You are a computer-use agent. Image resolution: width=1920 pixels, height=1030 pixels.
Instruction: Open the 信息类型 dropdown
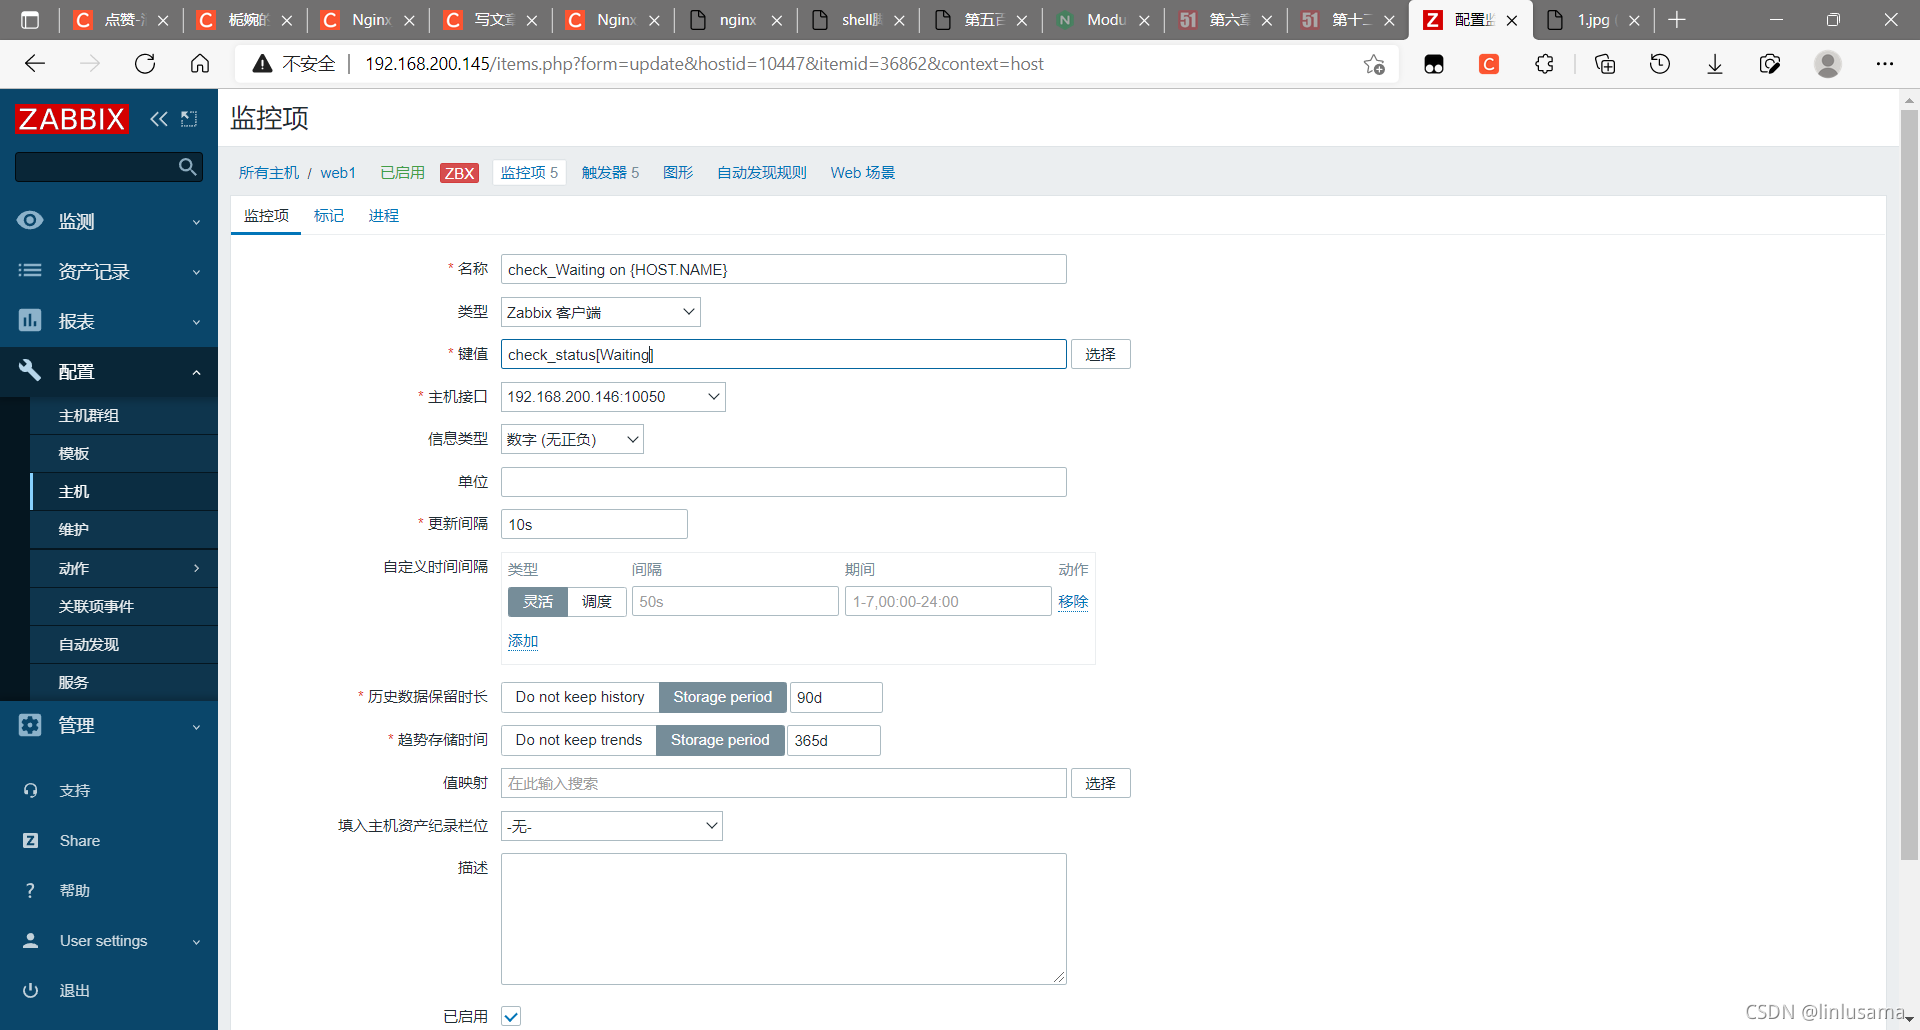pyautogui.click(x=572, y=439)
